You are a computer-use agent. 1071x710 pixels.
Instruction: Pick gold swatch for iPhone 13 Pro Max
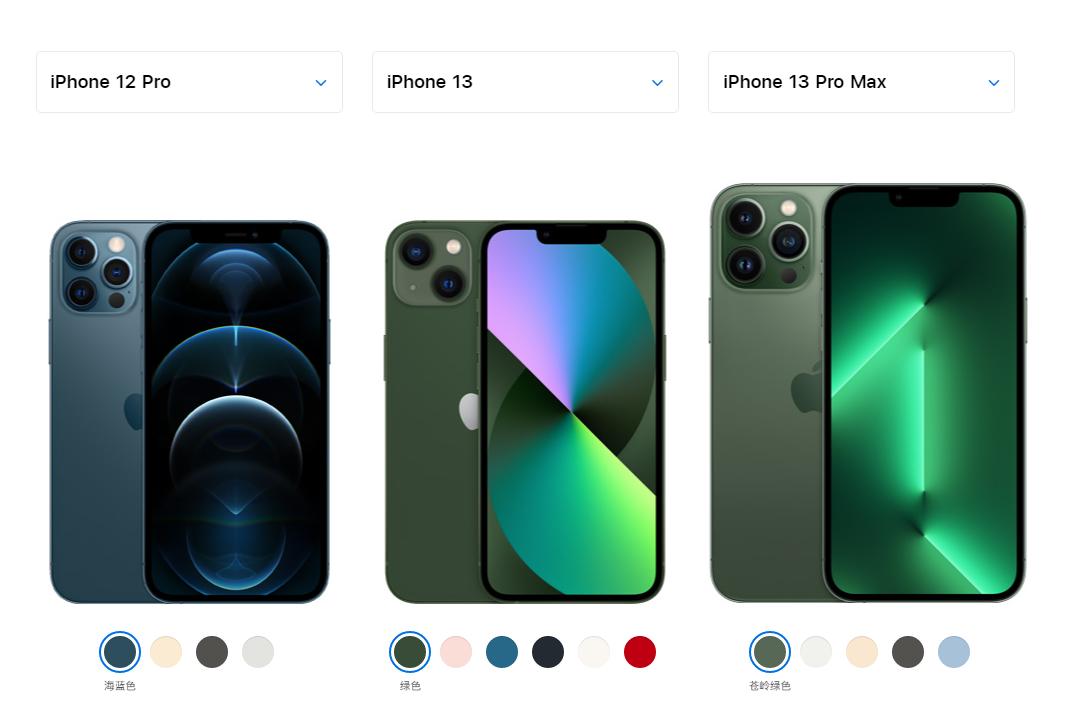tap(862, 652)
